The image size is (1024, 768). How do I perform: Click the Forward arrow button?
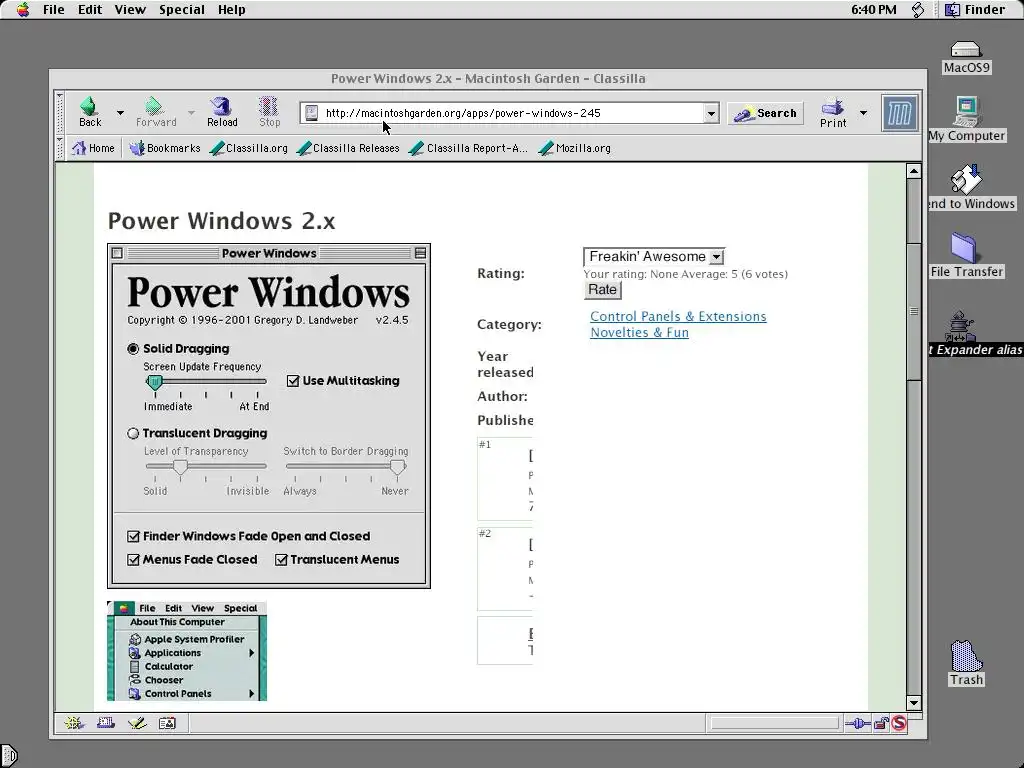coord(155,112)
